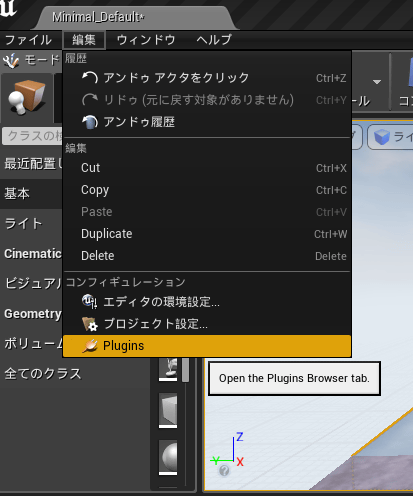Select Cut in the edit menu

(x=207, y=168)
